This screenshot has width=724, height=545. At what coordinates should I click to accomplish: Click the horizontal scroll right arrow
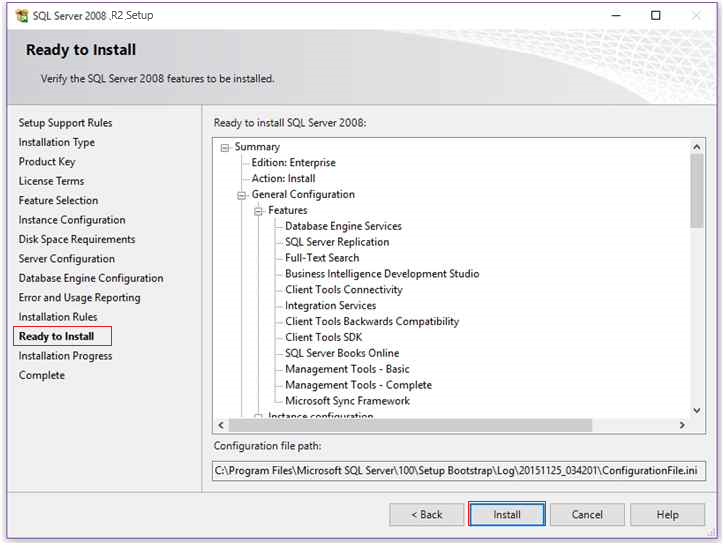coord(682,425)
